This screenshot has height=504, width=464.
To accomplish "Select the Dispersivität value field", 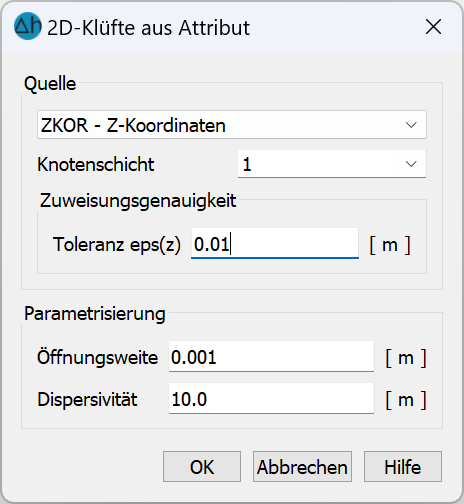I will click(271, 399).
